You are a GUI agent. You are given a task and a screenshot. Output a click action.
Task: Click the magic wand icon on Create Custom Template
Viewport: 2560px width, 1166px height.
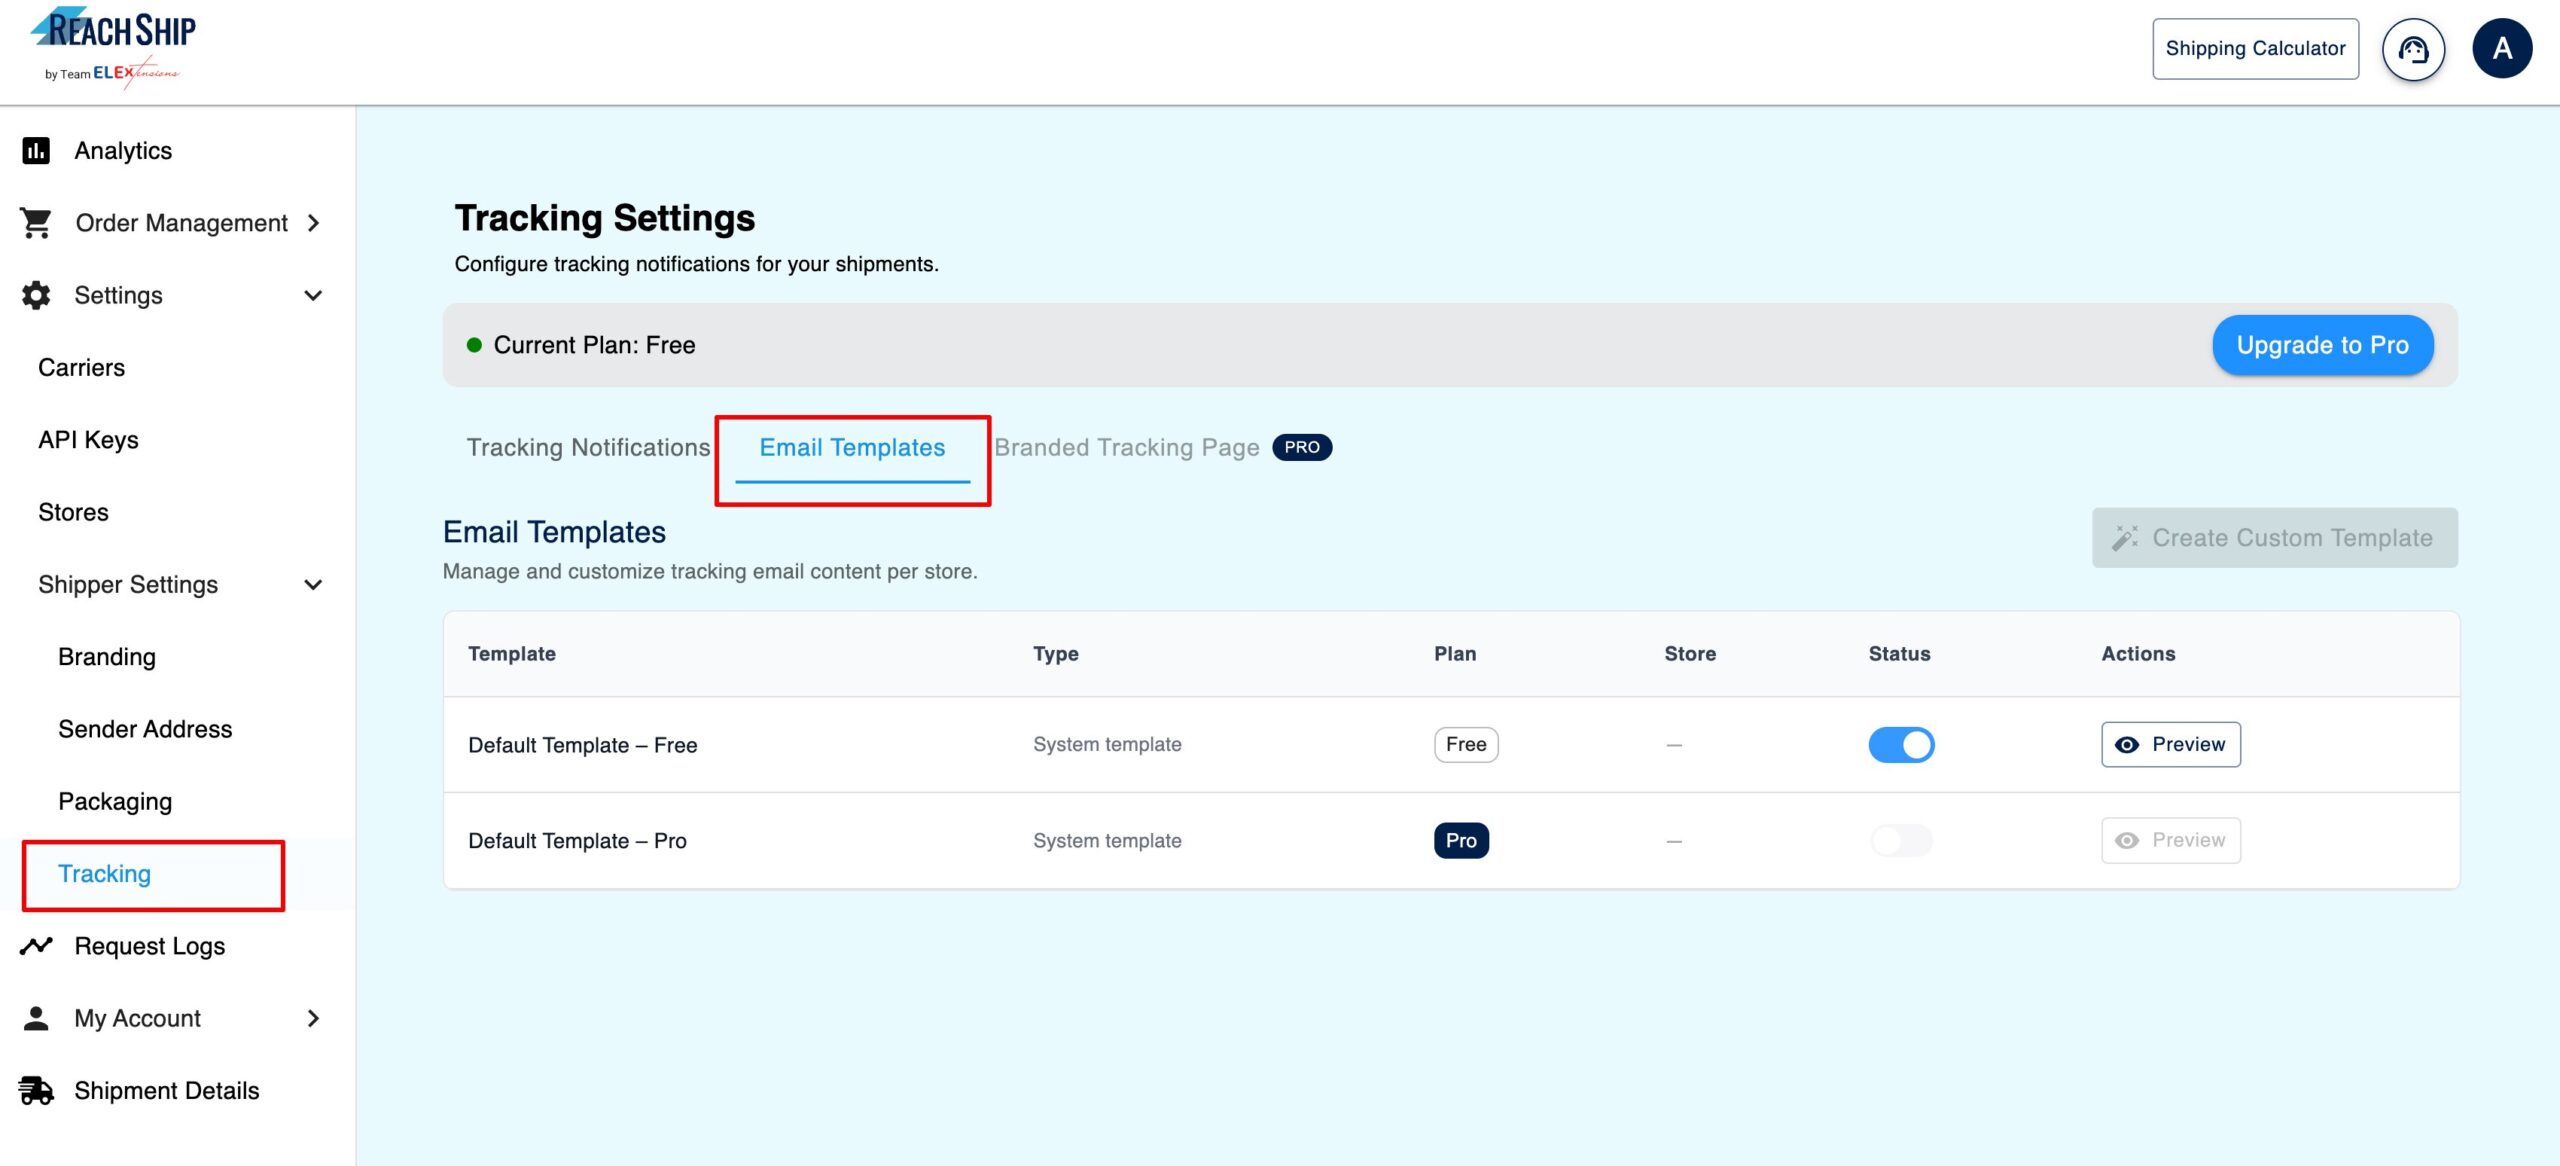(2125, 538)
